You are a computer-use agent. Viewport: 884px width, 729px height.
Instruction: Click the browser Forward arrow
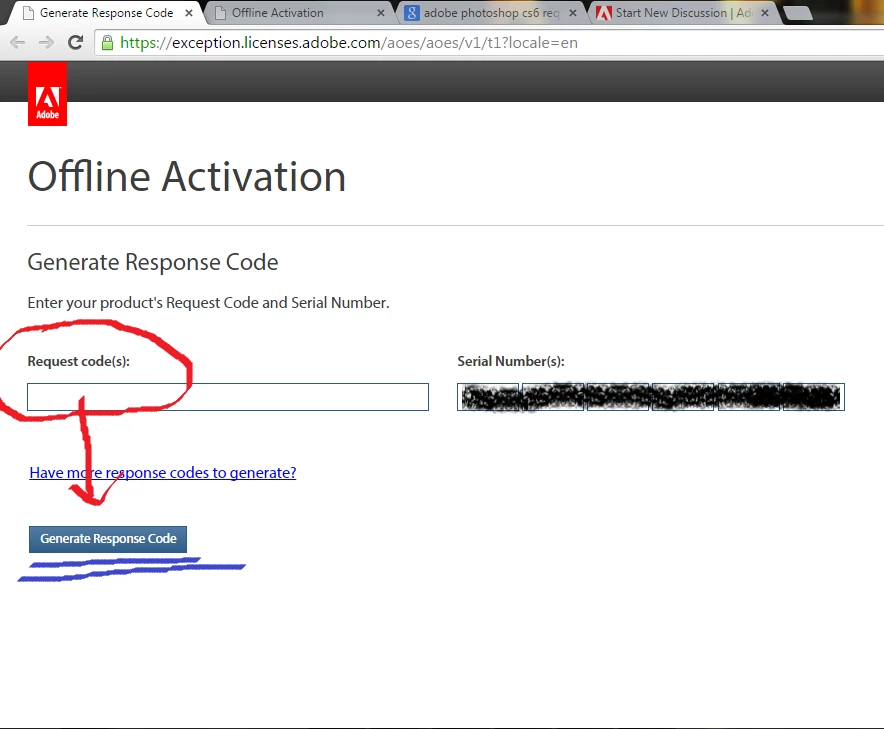click(46, 43)
